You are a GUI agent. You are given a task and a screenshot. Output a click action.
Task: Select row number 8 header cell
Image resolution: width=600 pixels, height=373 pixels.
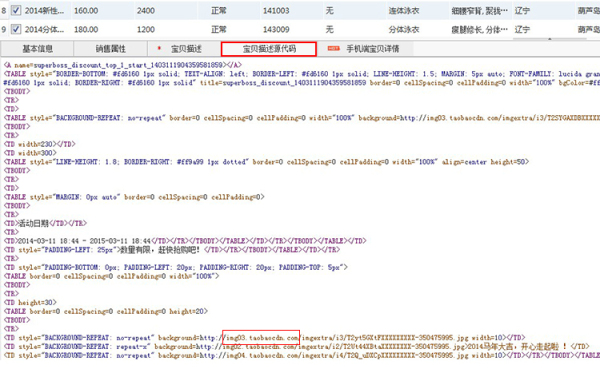tap(4, 11)
